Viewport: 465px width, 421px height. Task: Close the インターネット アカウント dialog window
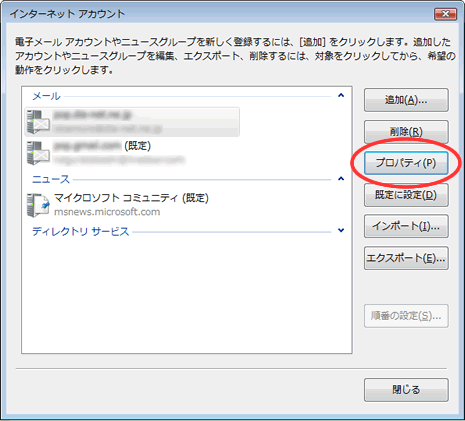445,14
